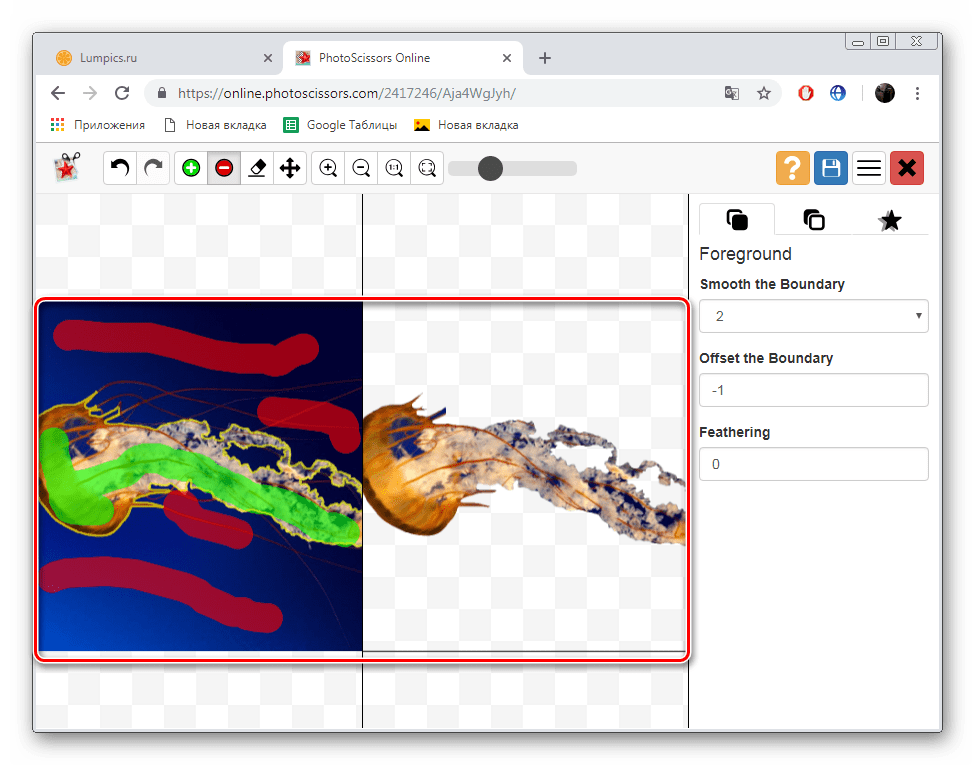
Task: Click the marker size slider handle
Action: [490, 168]
